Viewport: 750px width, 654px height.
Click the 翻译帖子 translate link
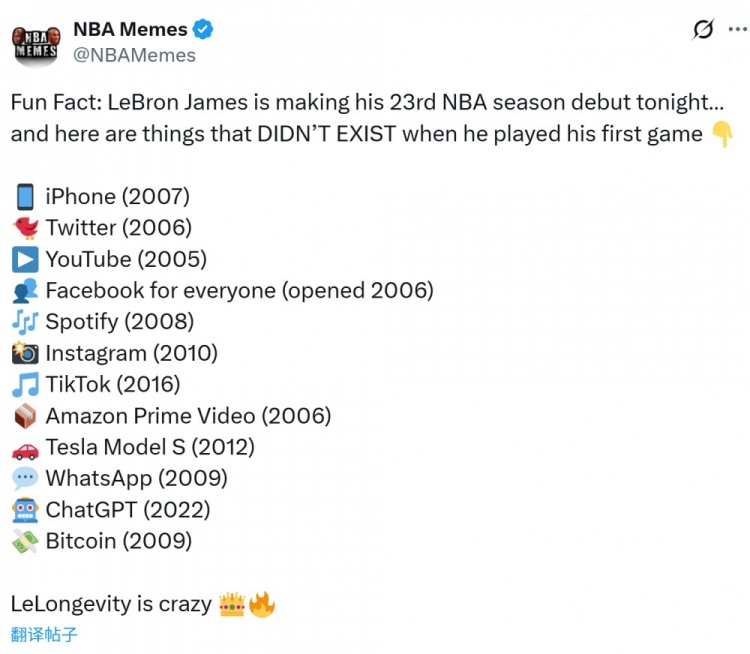pyautogui.click(x=44, y=634)
